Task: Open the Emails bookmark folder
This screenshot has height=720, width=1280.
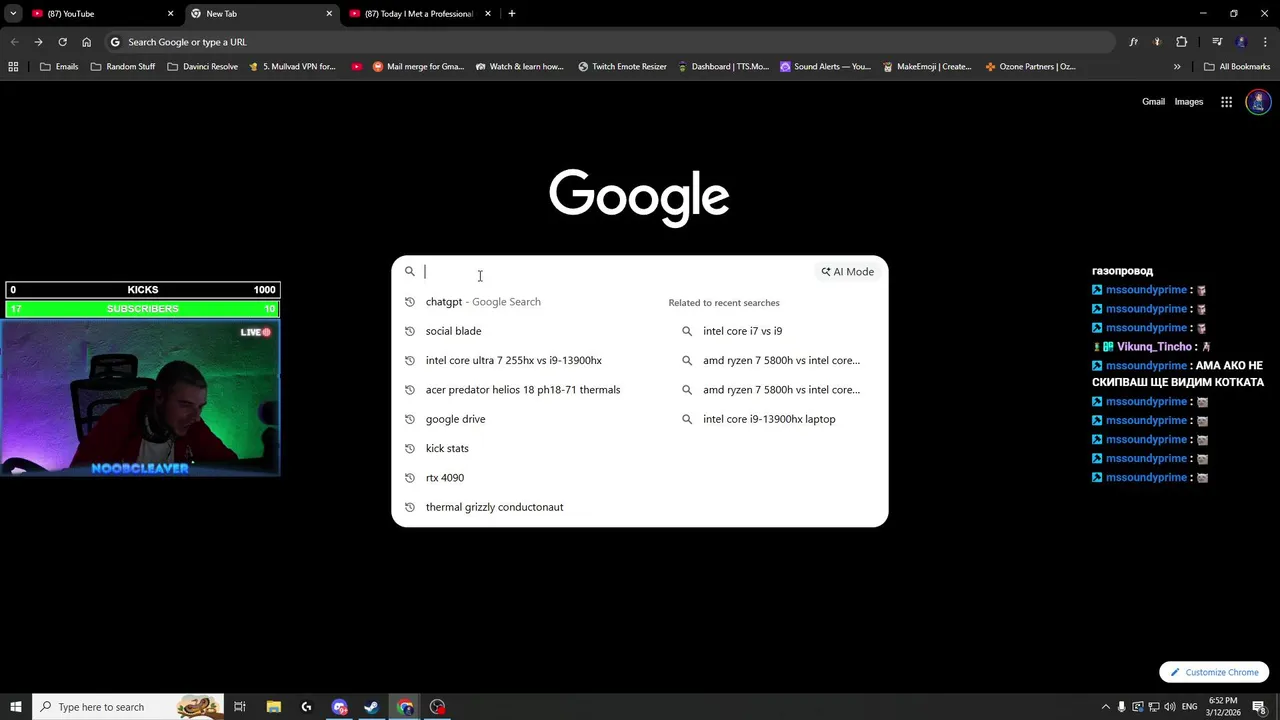Action: point(59,67)
